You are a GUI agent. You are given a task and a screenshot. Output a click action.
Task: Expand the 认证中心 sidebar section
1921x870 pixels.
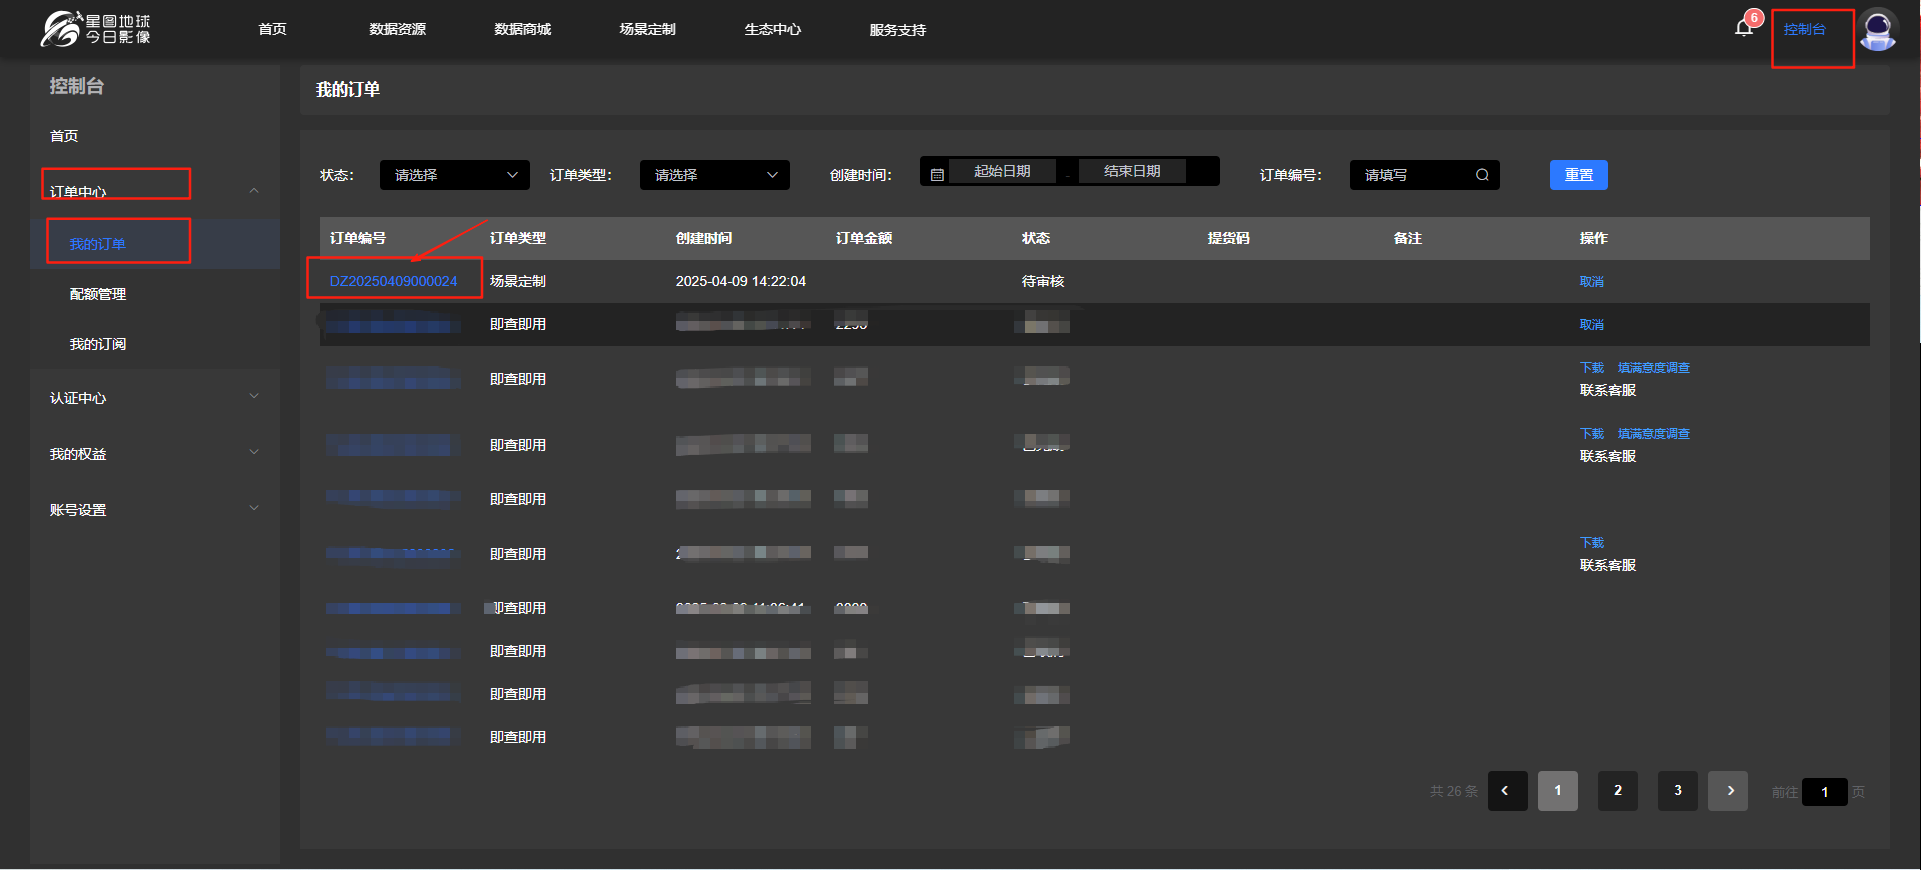pos(254,397)
